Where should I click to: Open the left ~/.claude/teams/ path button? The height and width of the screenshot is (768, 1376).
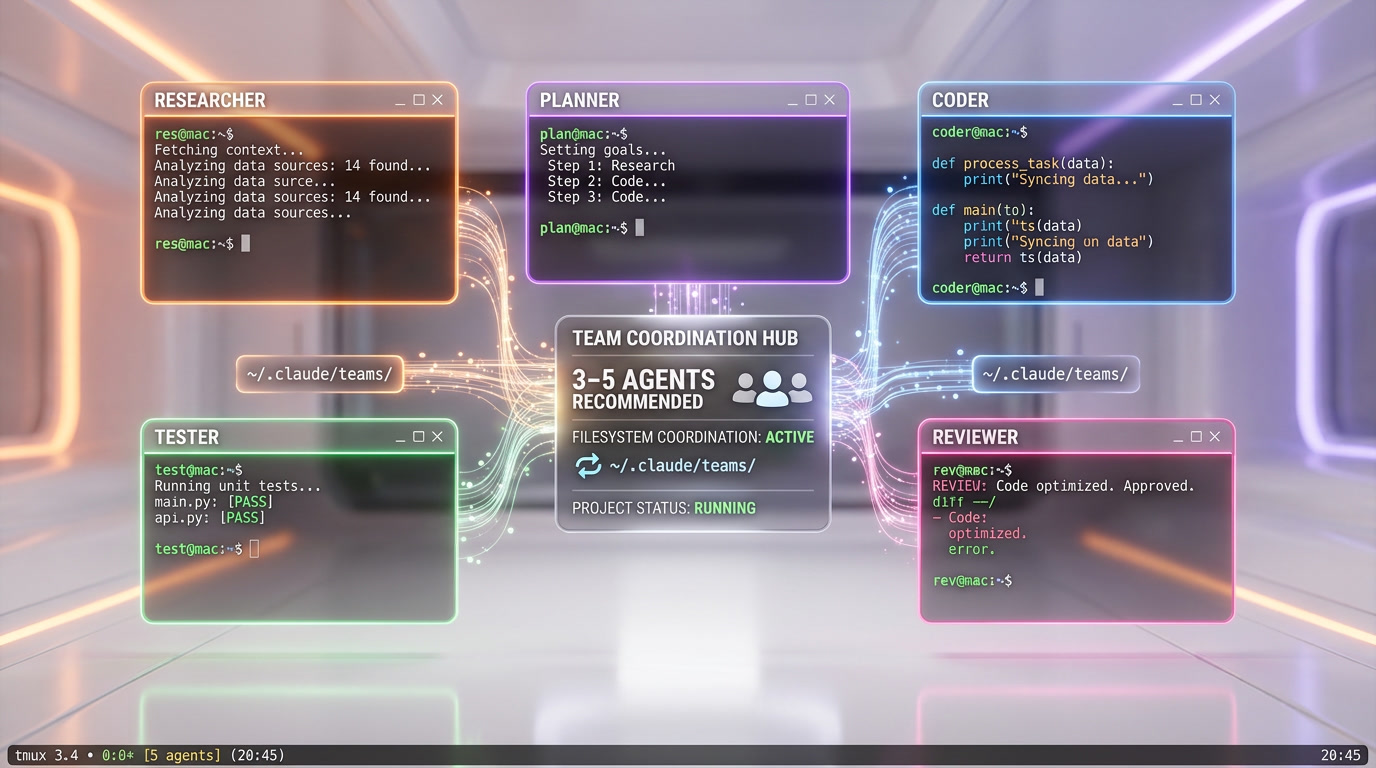pos(319,373)
